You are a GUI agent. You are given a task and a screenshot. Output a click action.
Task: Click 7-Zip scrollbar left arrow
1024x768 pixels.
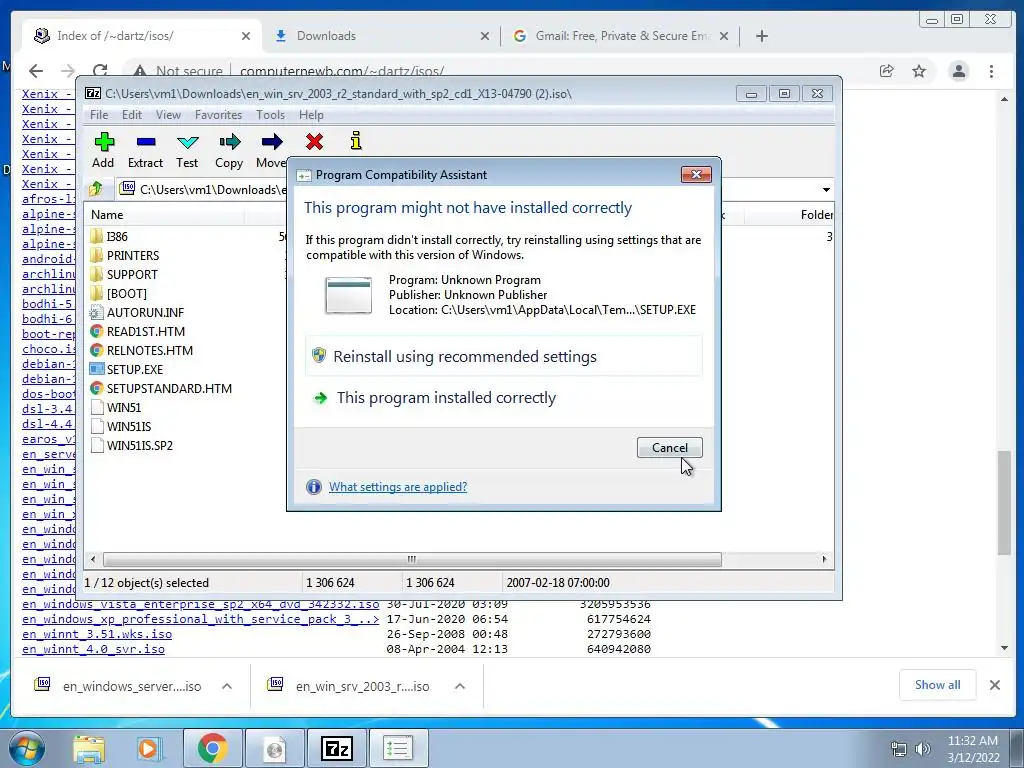tap(93, 560)
